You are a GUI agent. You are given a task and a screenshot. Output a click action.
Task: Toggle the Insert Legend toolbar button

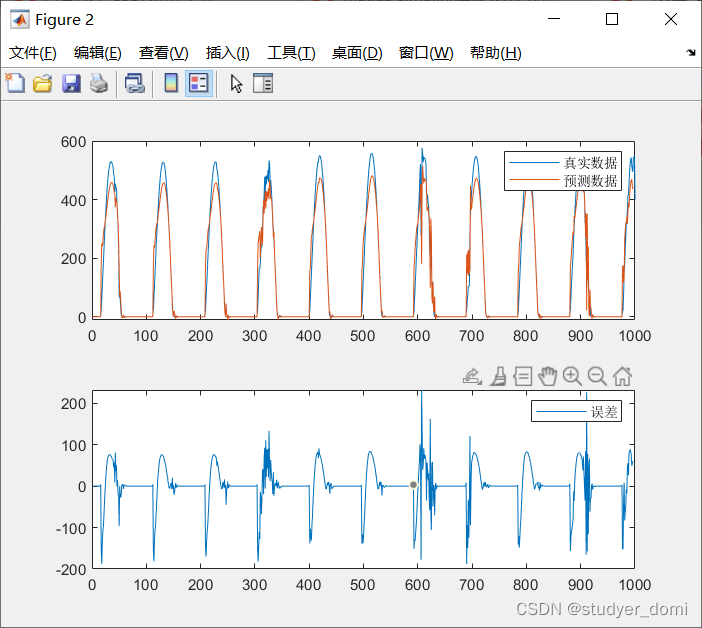click(199, 83)
